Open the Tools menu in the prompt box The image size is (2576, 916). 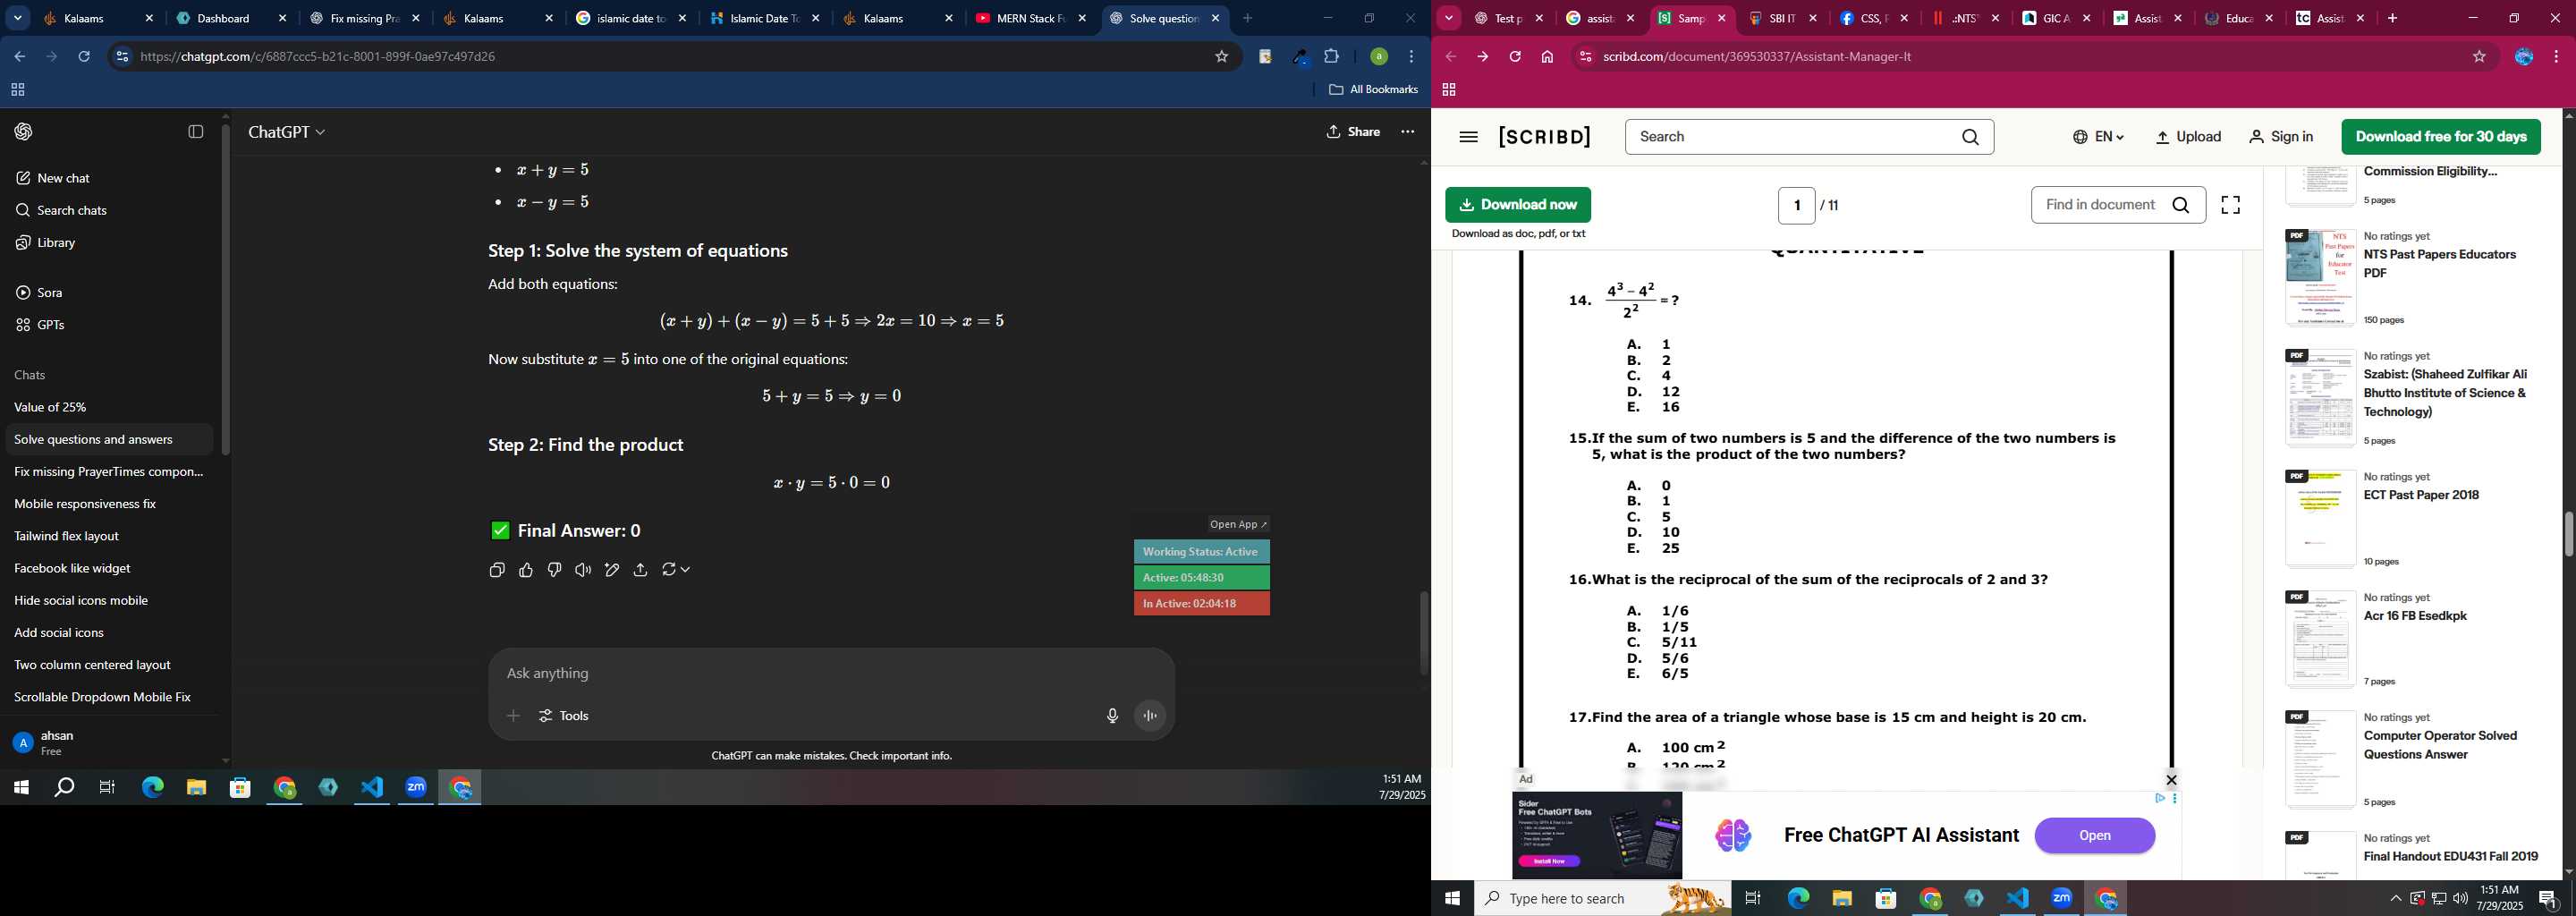(565, 716)
